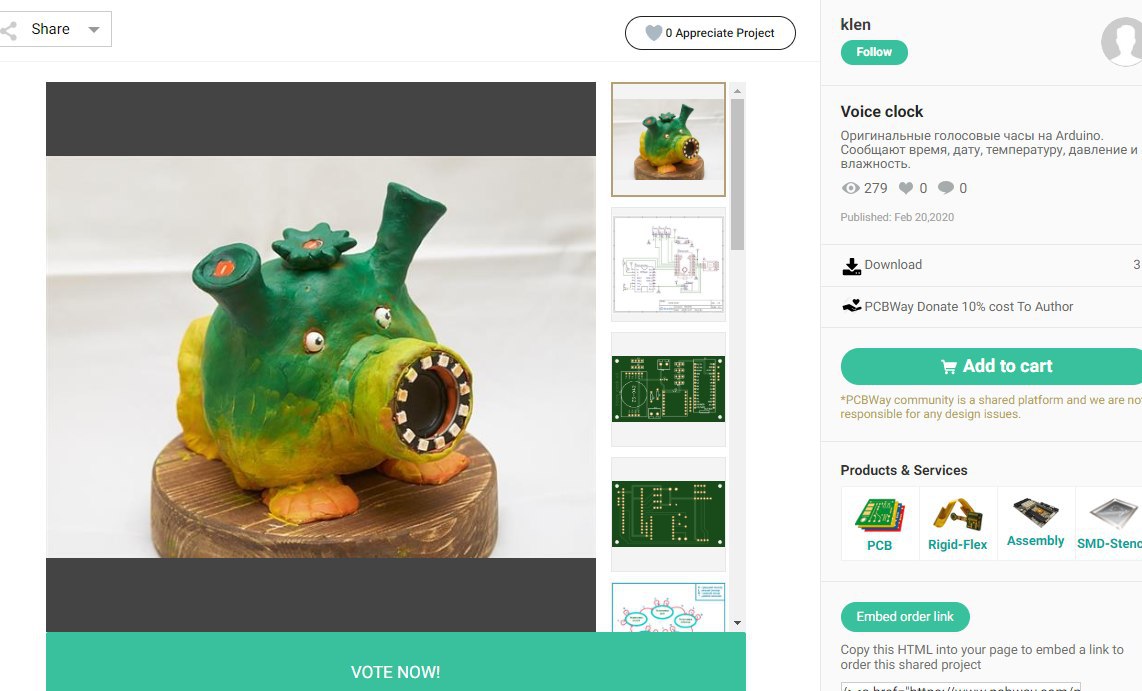Click the heart icon in Appreciate Project
The width and height of the screenshot is (1142, 691).
(653, 33)
